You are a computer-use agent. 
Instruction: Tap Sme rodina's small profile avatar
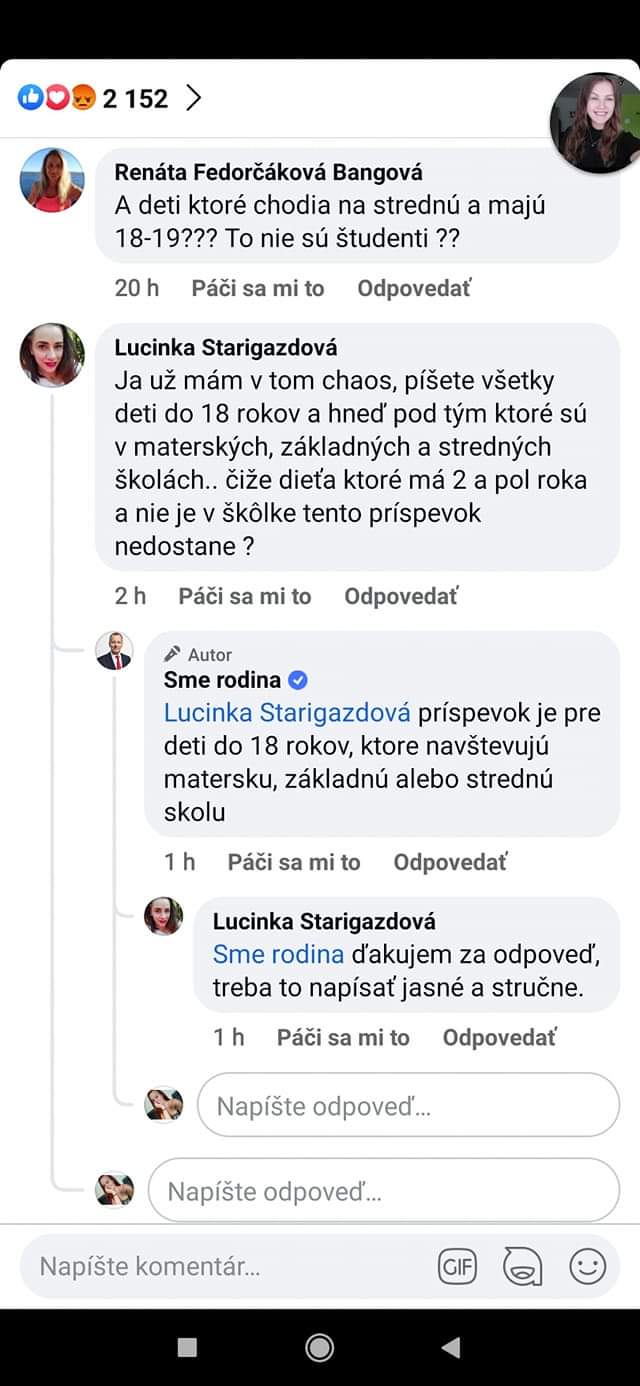(114, 651)
